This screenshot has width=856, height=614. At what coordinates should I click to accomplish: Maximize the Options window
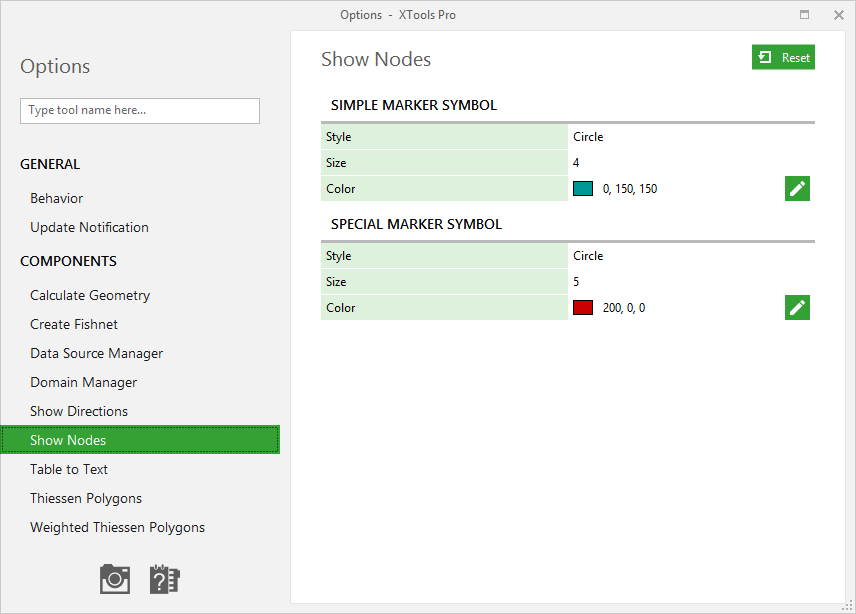point(804,15)
